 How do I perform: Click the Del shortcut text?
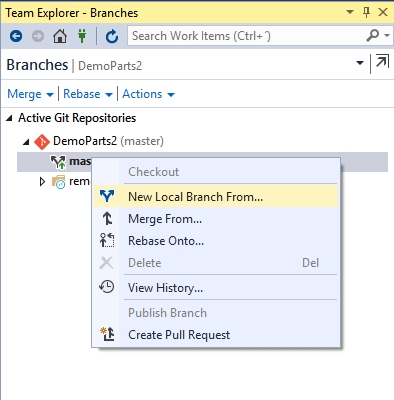pos(310,263)
